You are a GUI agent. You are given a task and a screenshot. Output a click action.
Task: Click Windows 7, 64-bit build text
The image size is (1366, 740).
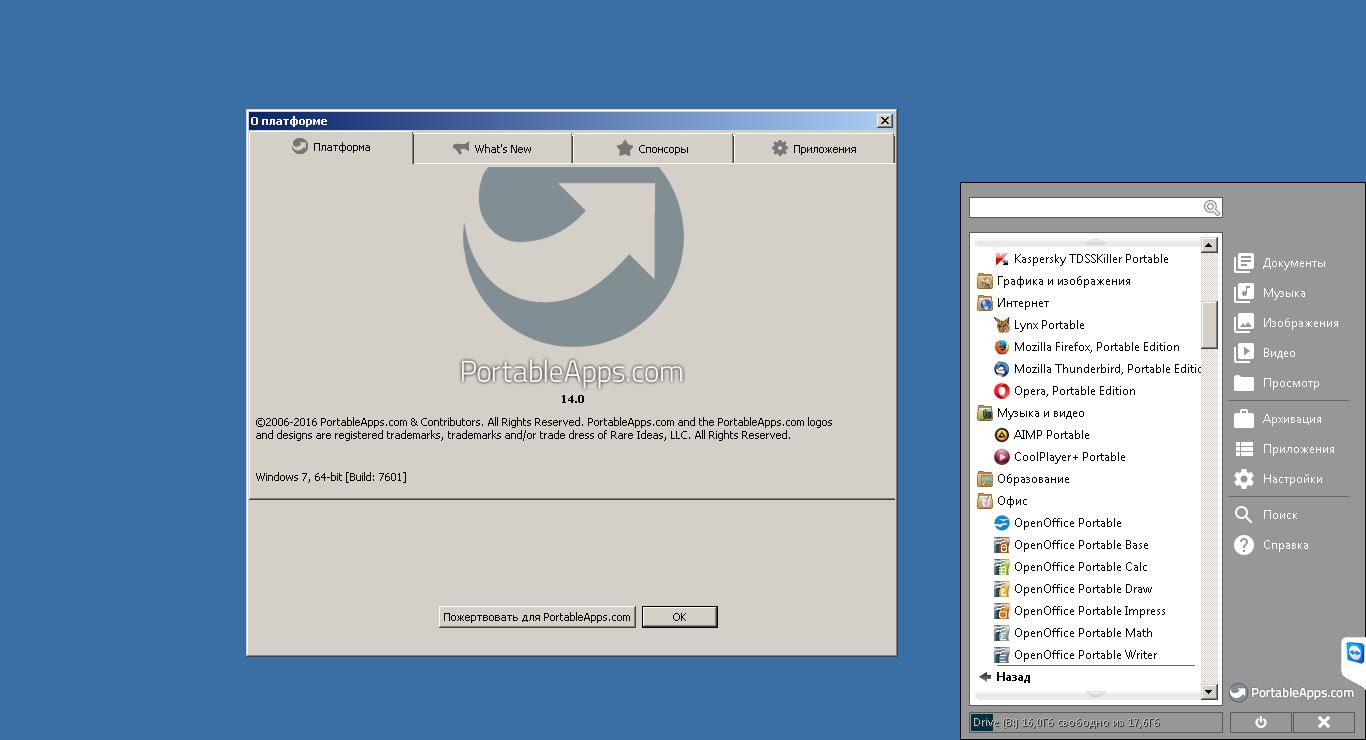331,477
